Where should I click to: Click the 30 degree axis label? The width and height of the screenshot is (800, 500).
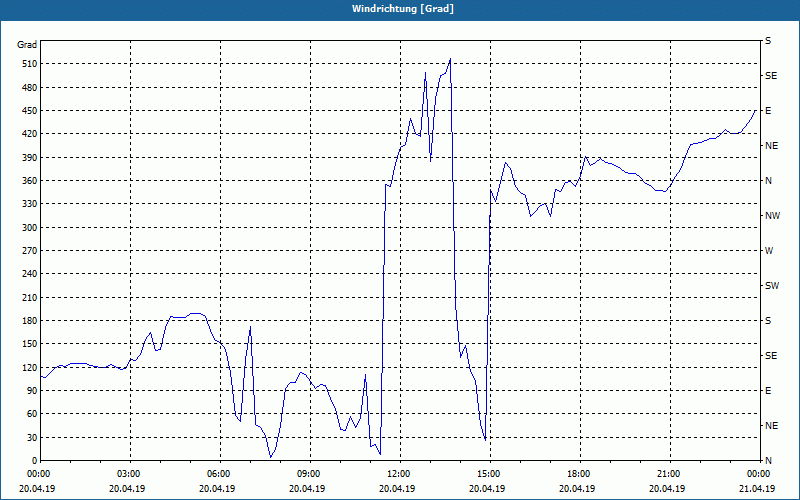tap(31, 437)
